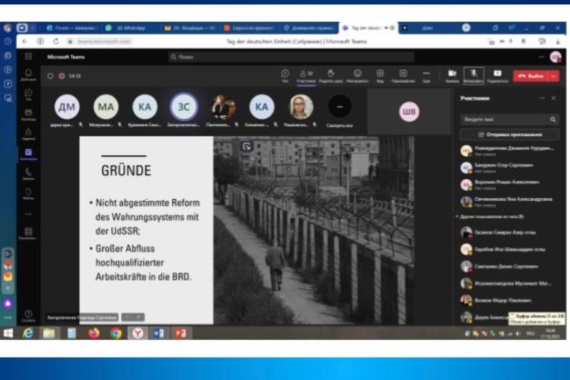
Task: Click the slide navigation control under slide
Action: (133, 317)
